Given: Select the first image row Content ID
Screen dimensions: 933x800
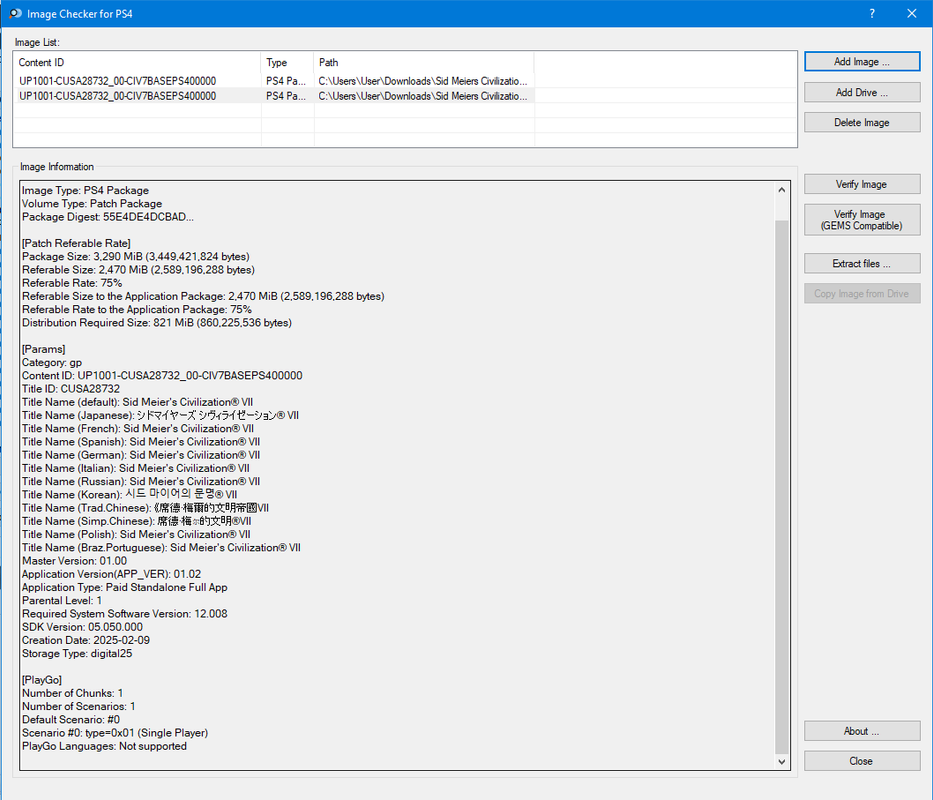Looking at the screenshot, I should tap(117, 81).
